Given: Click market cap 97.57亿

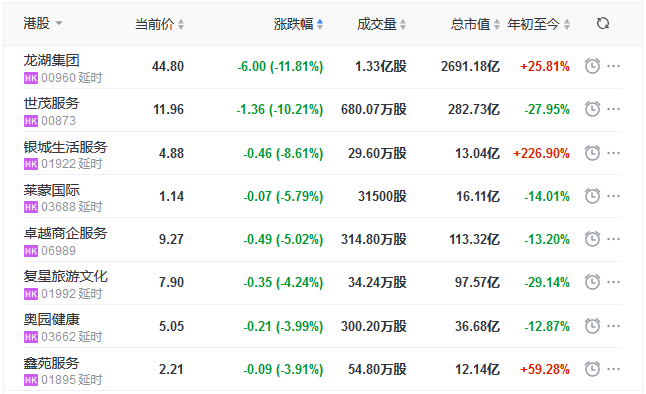Looking at the screenshot, I should point(477,282).
